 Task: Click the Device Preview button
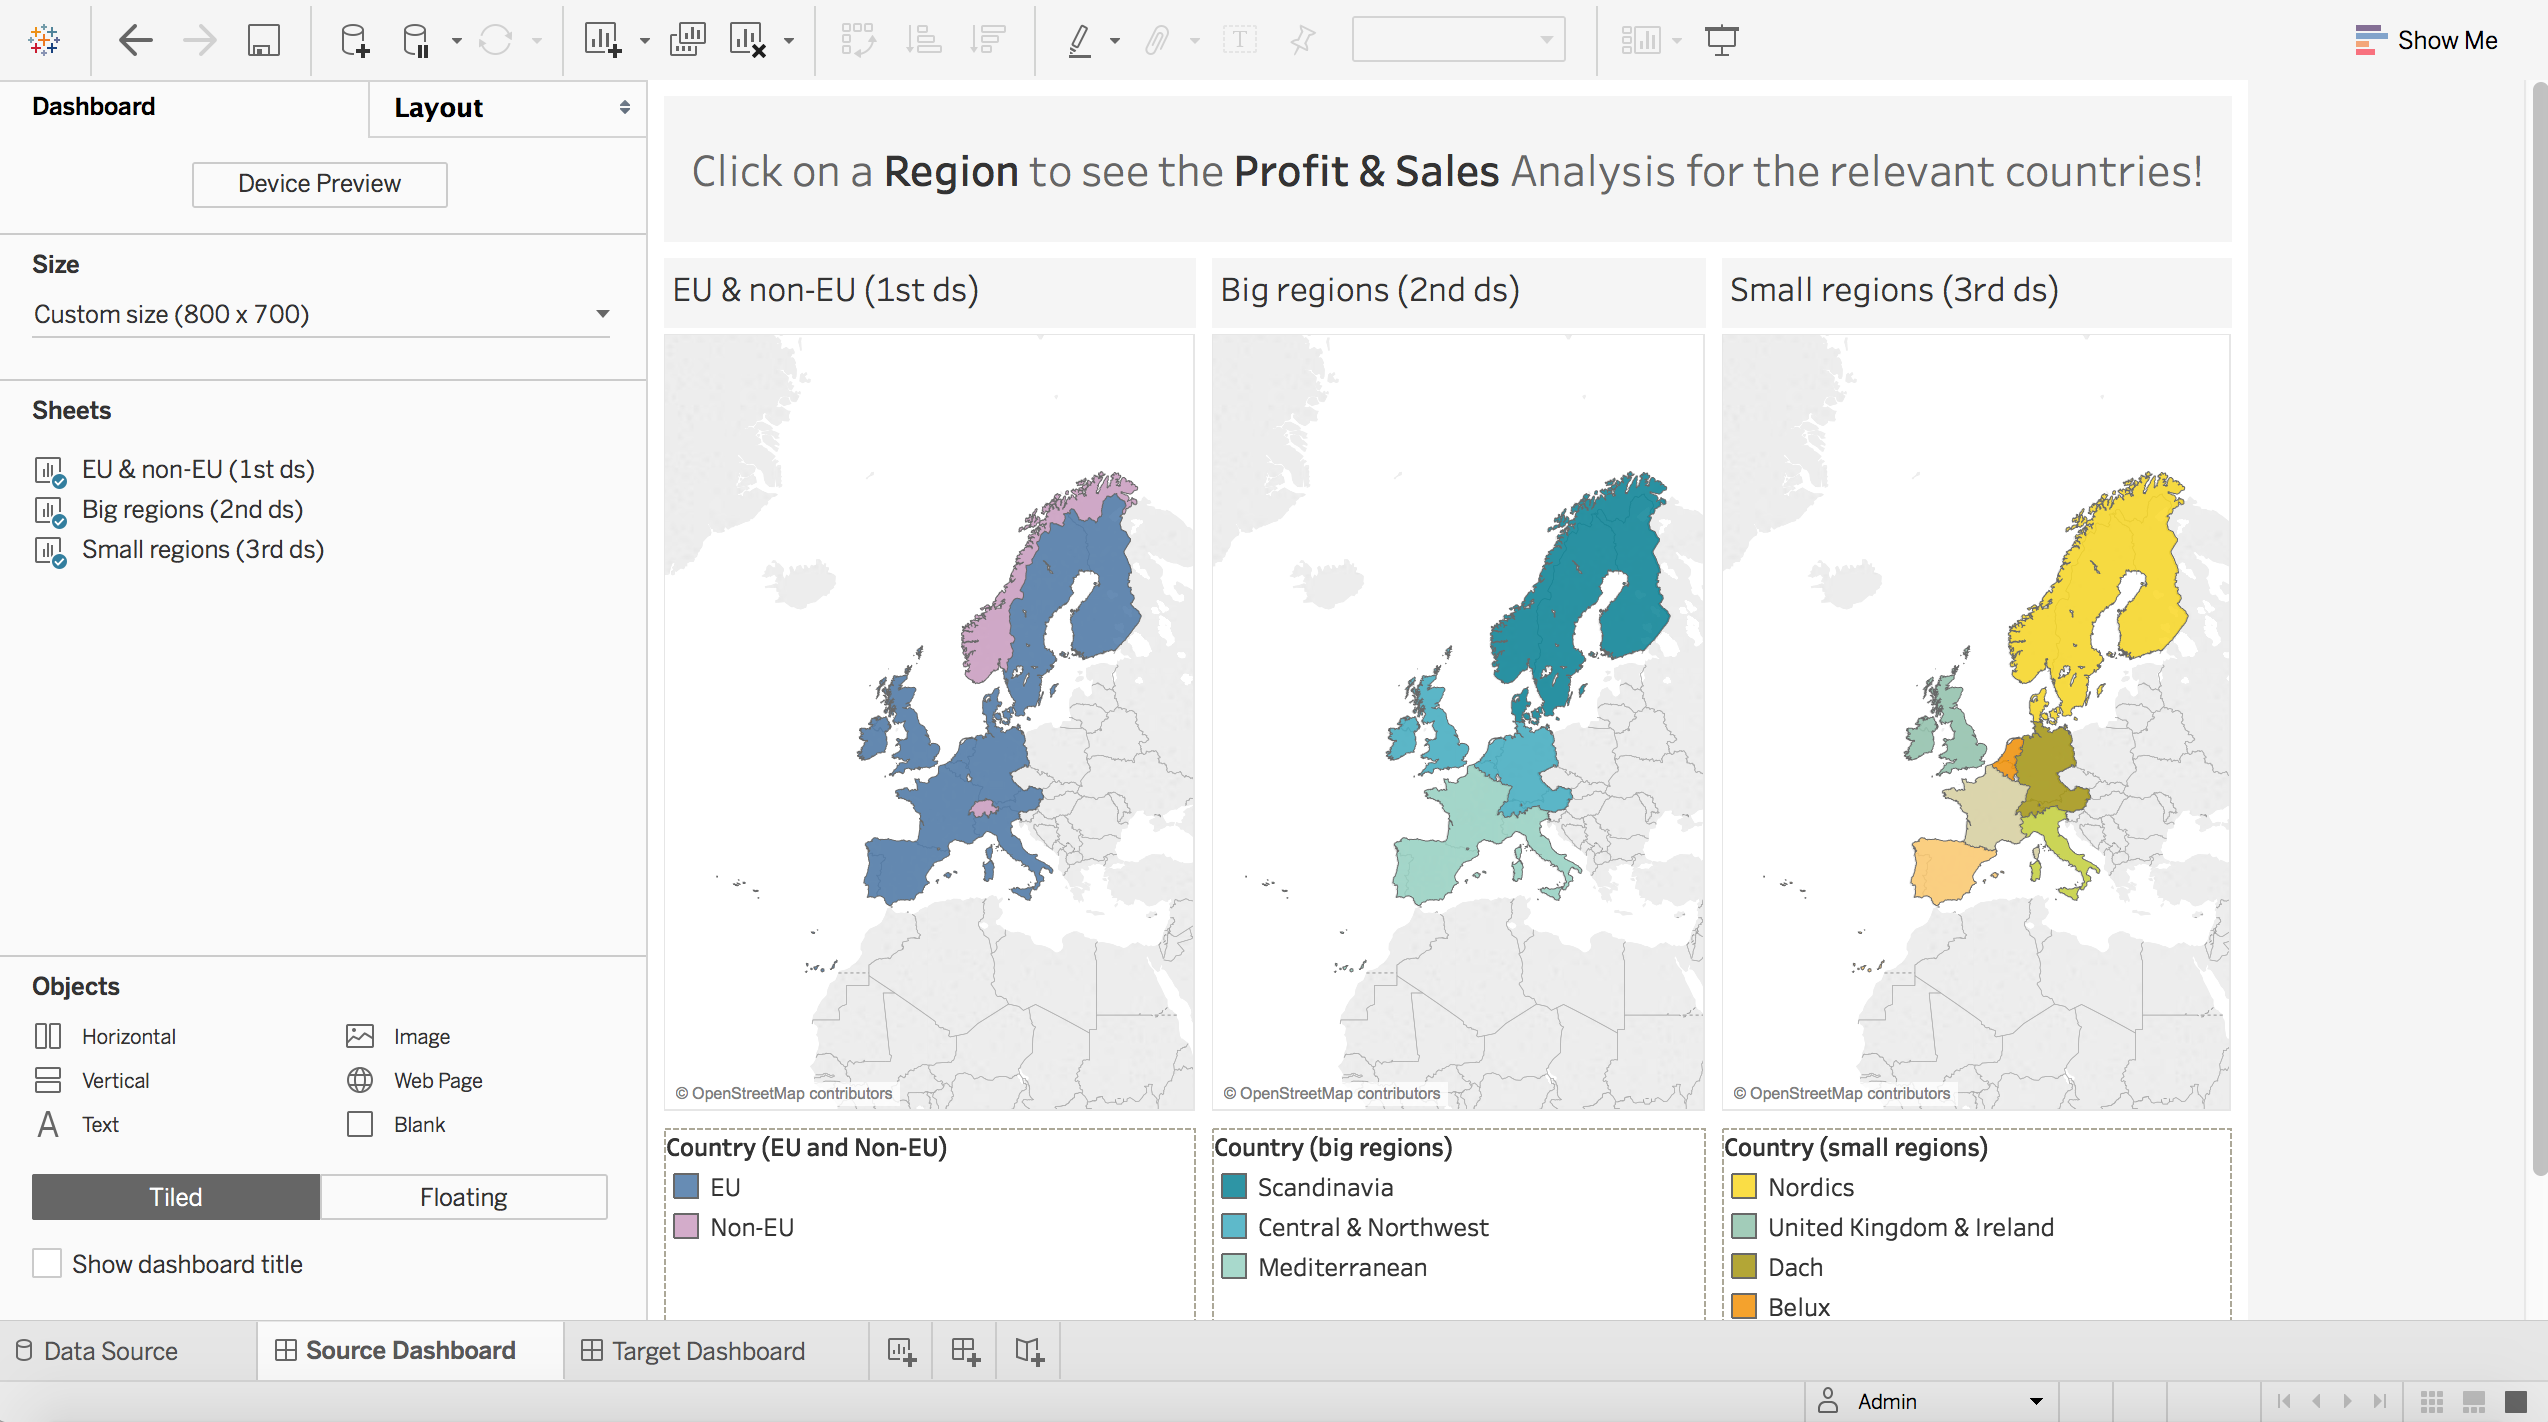click(319, 184)
